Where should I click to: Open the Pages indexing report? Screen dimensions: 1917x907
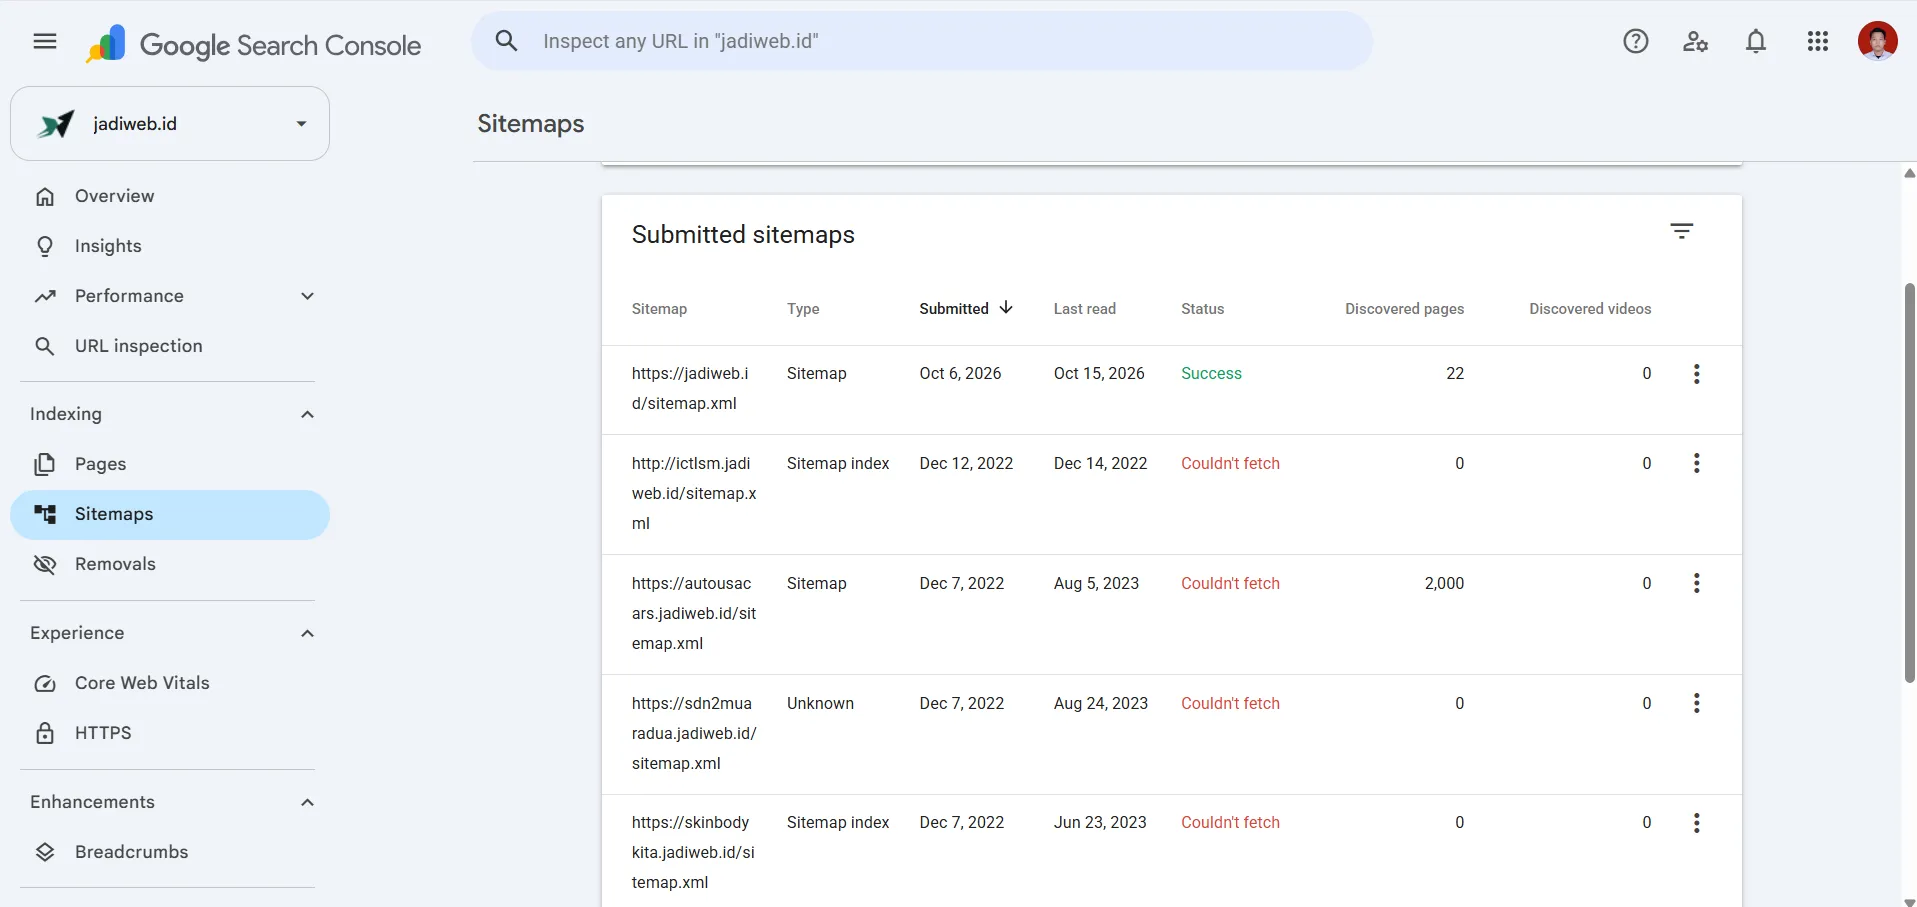170,464
